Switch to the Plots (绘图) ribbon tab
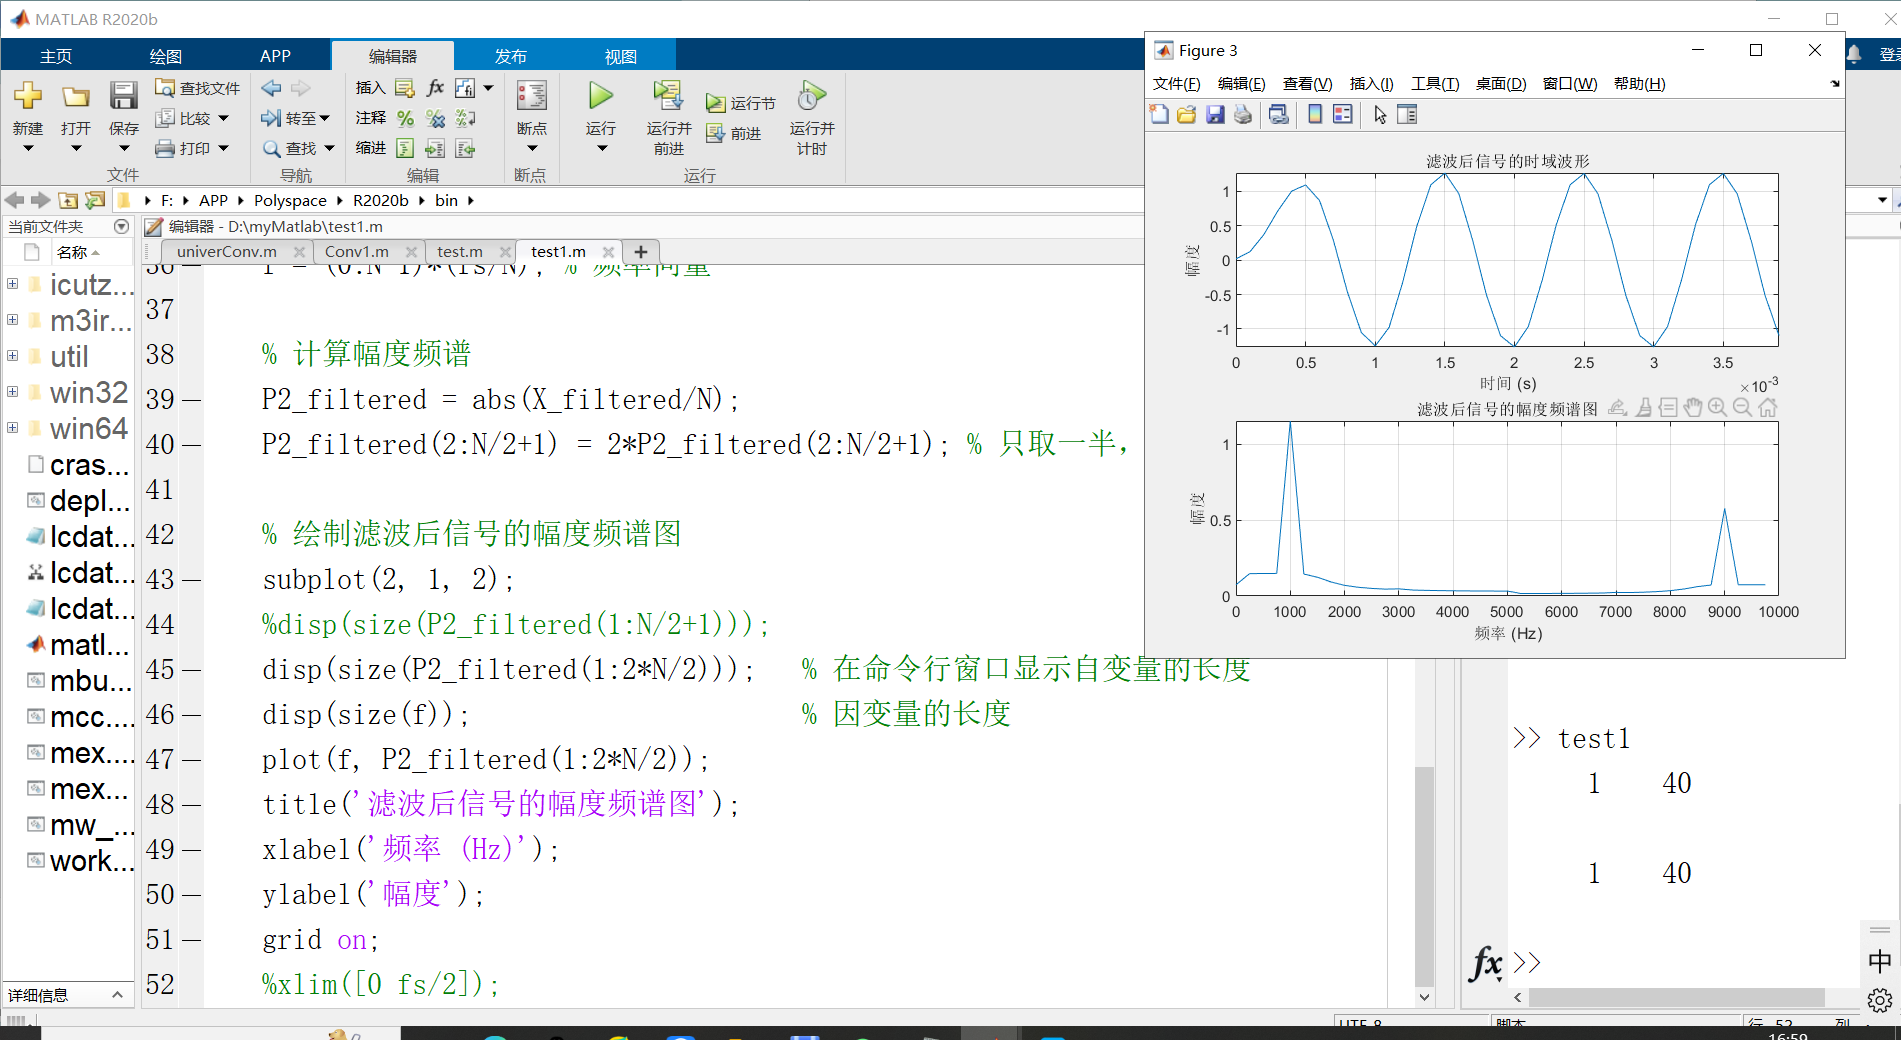Screen dimensions: 1901x1040 point(166,56)
